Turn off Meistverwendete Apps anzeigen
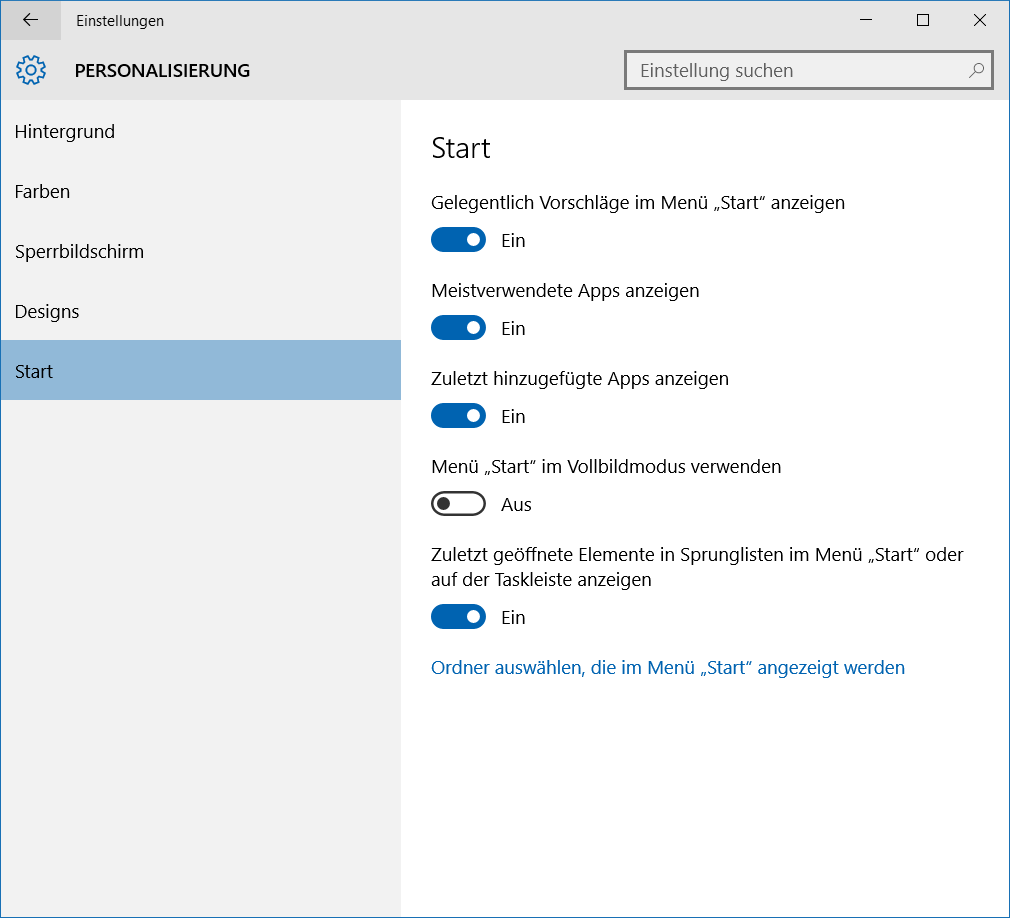This screenshot has width=1010, height=918. pyautogui.click(x=458, y=328)
